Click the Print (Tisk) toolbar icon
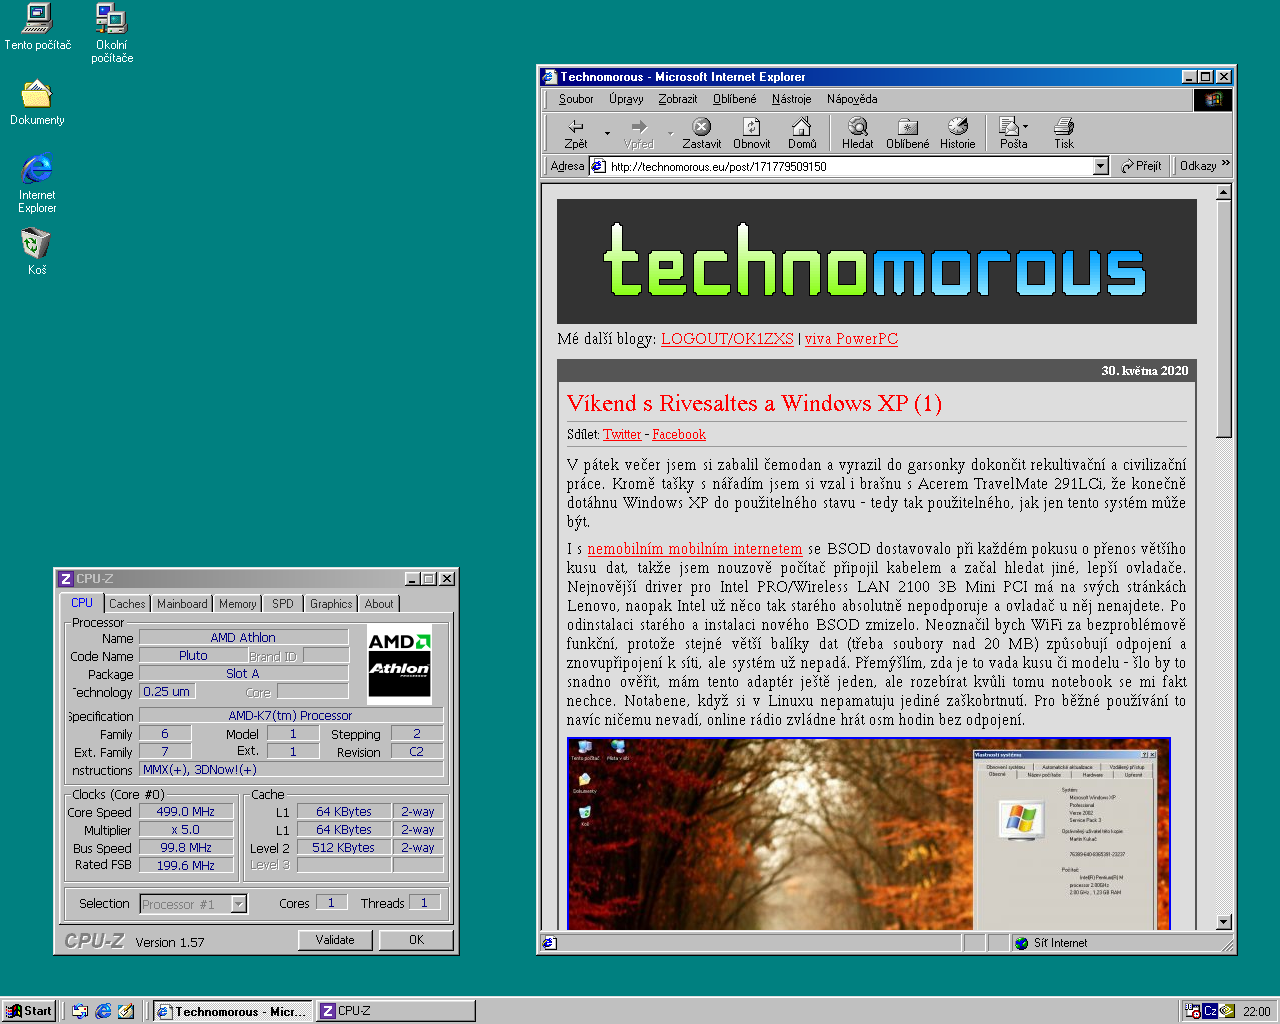 [x=1063, y=127]
